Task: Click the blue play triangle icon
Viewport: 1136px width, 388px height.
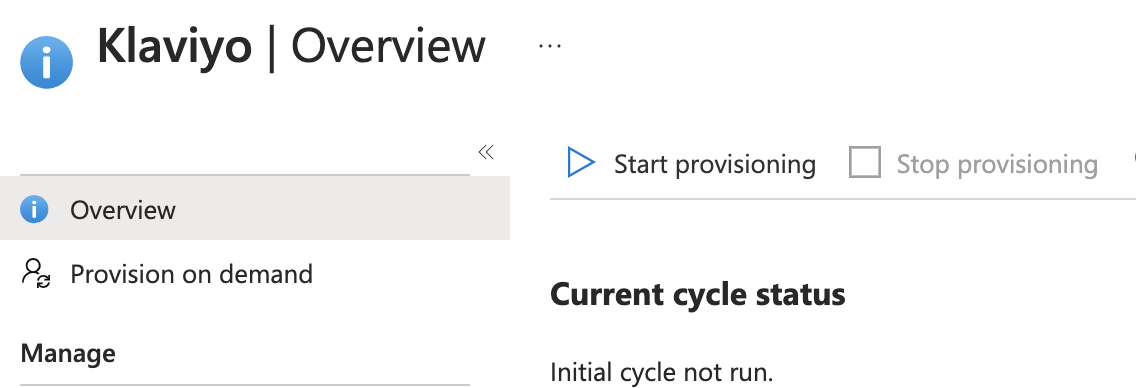Action: (x=581, y=163)
